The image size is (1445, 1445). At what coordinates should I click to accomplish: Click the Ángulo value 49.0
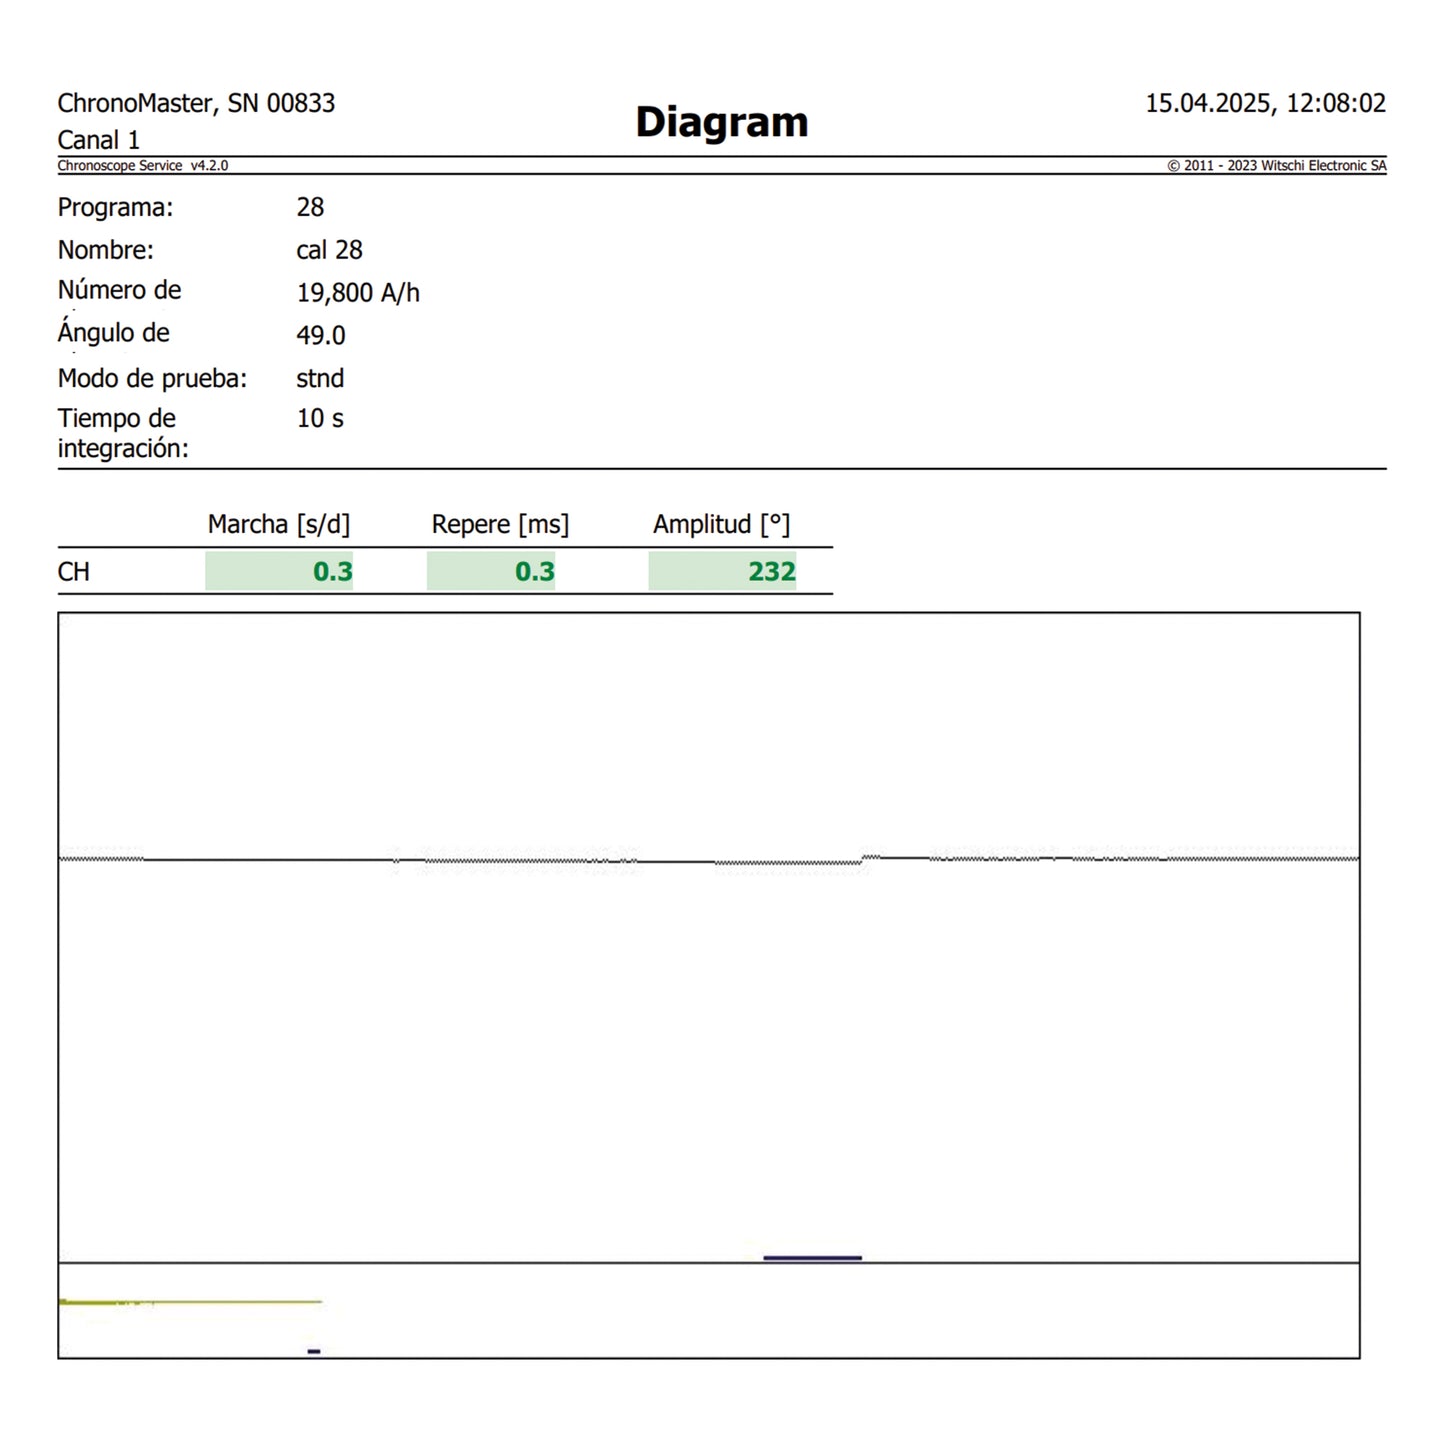click(x=320, y=335)
